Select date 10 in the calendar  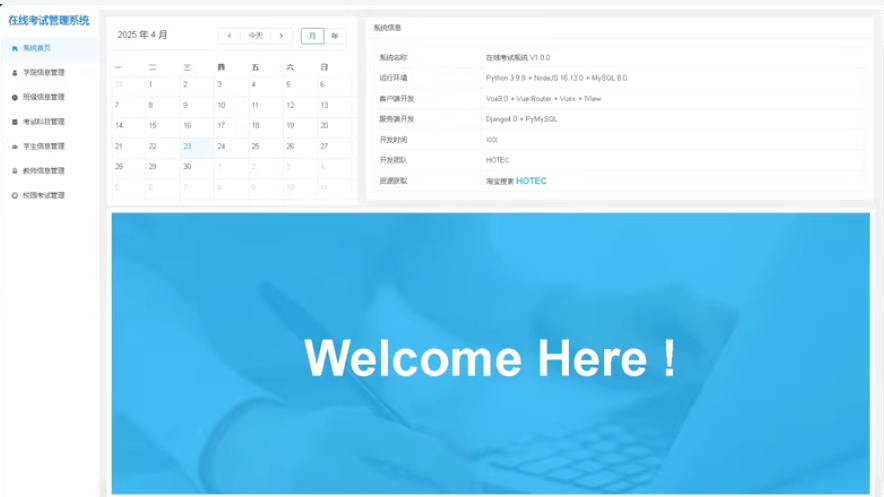[x=222, y=105]
